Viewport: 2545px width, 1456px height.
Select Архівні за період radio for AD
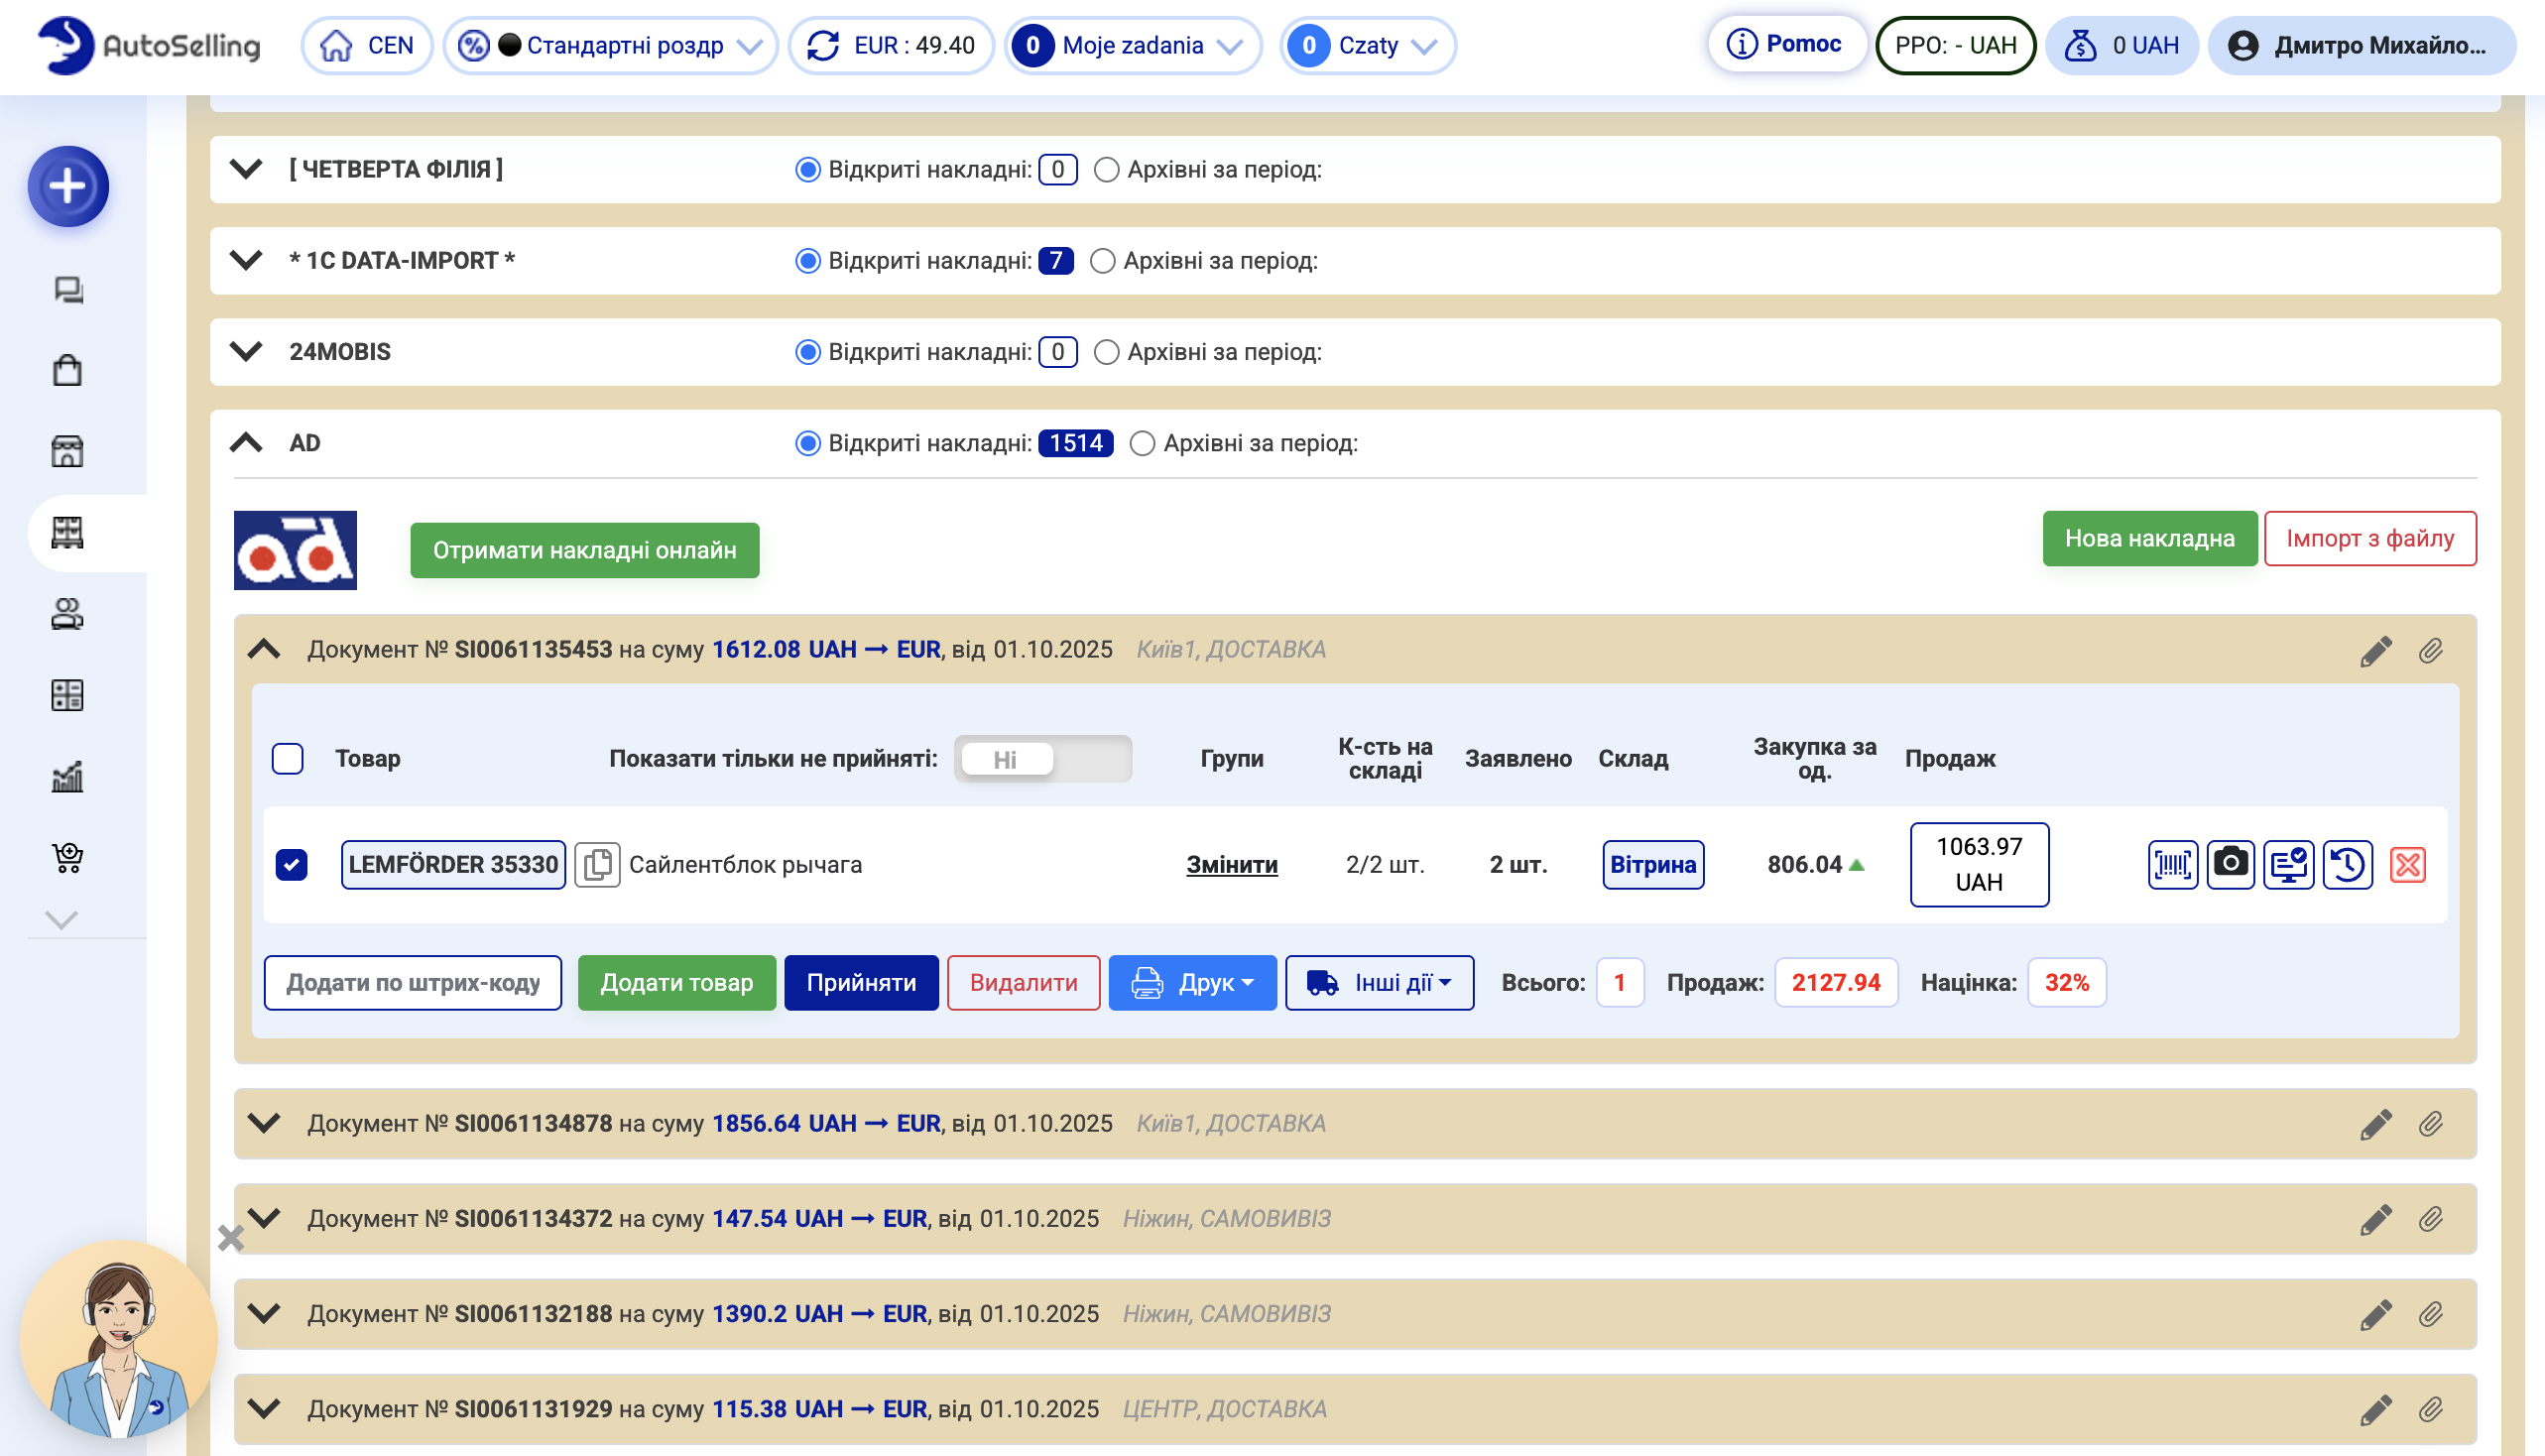tap(1142, 444)
